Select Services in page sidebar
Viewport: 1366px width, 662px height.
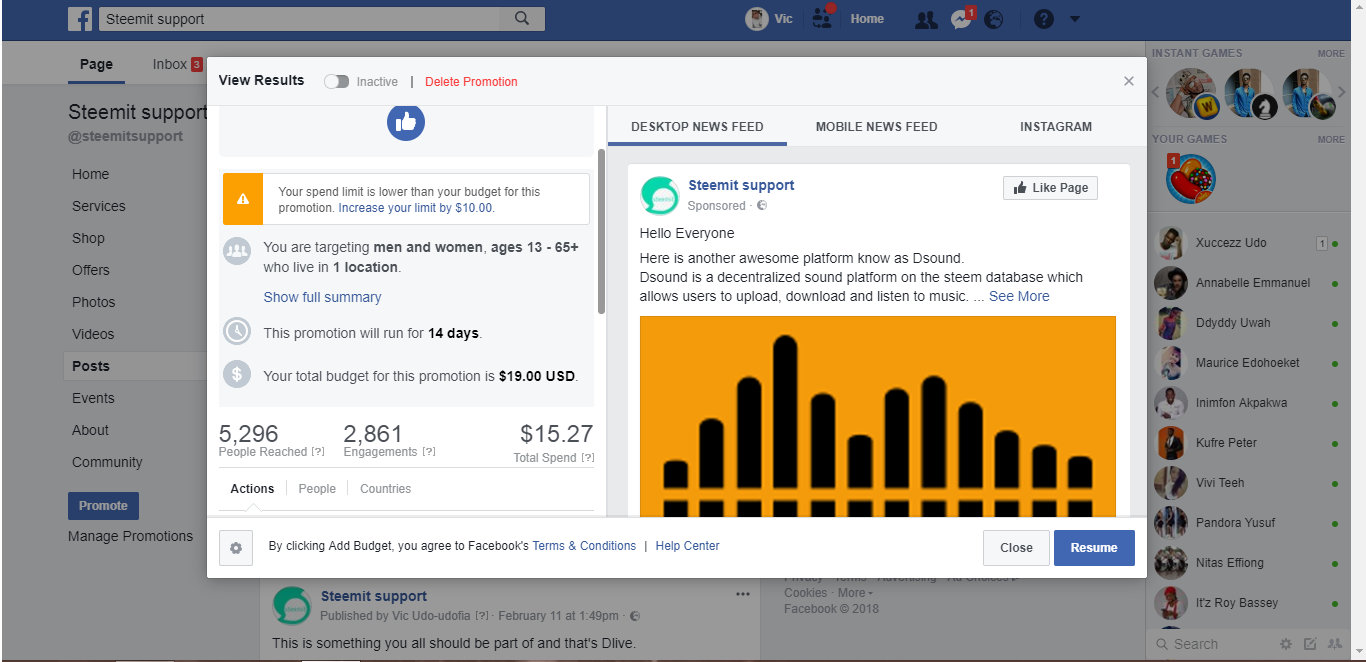point(99,206)
